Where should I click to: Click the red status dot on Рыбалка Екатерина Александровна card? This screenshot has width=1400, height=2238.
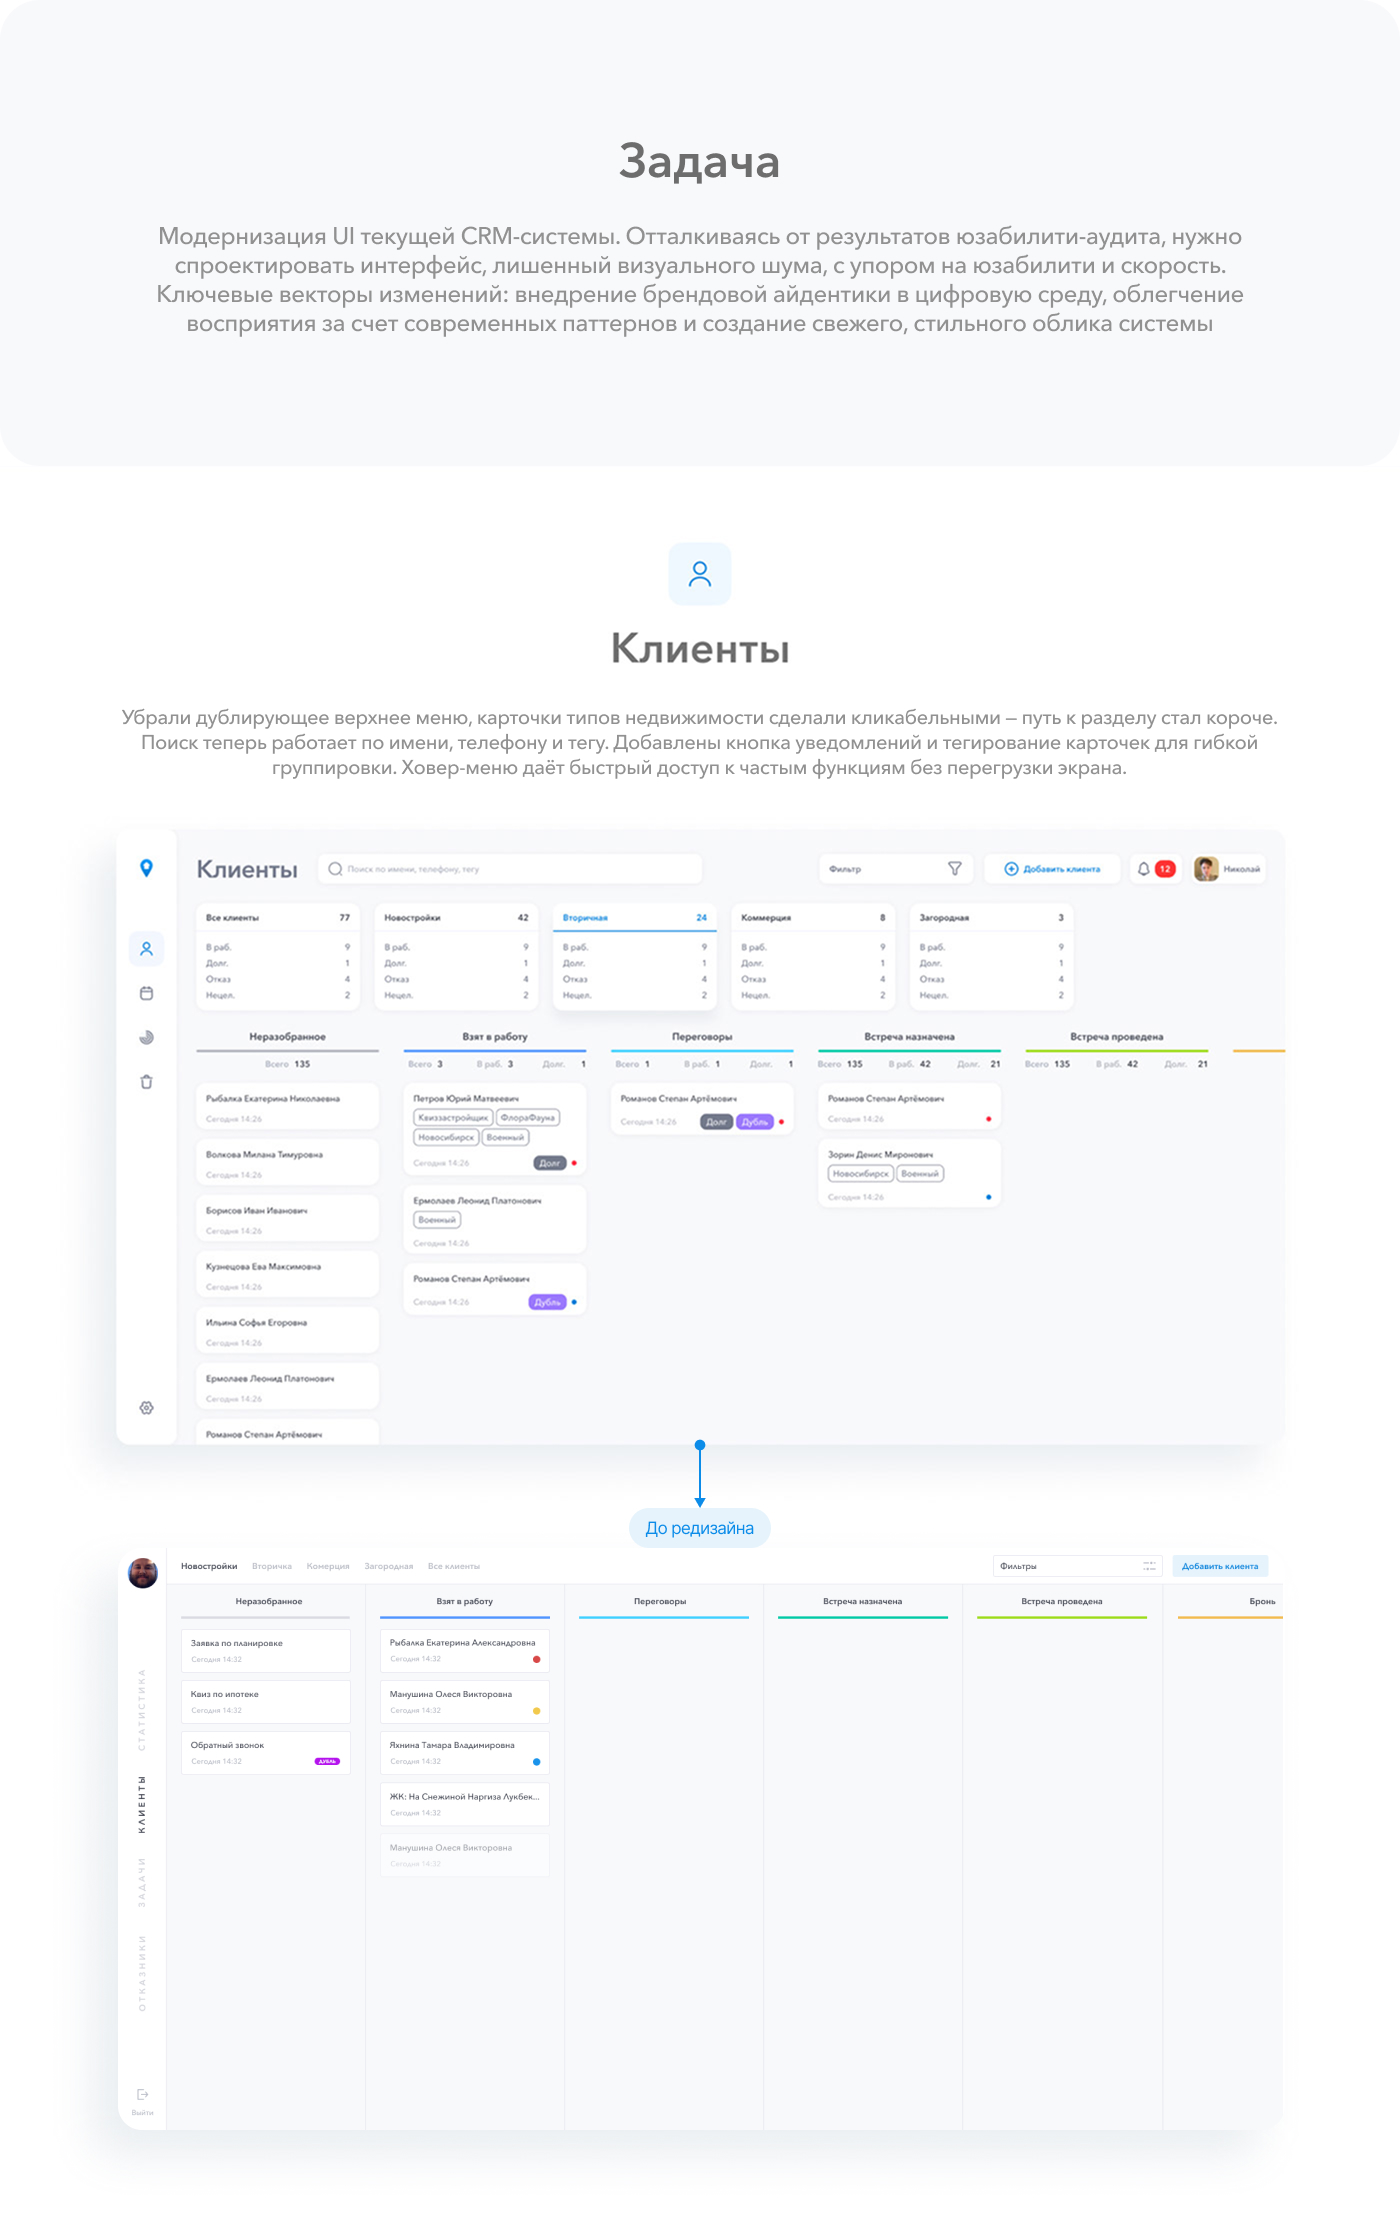[537, 1659]
